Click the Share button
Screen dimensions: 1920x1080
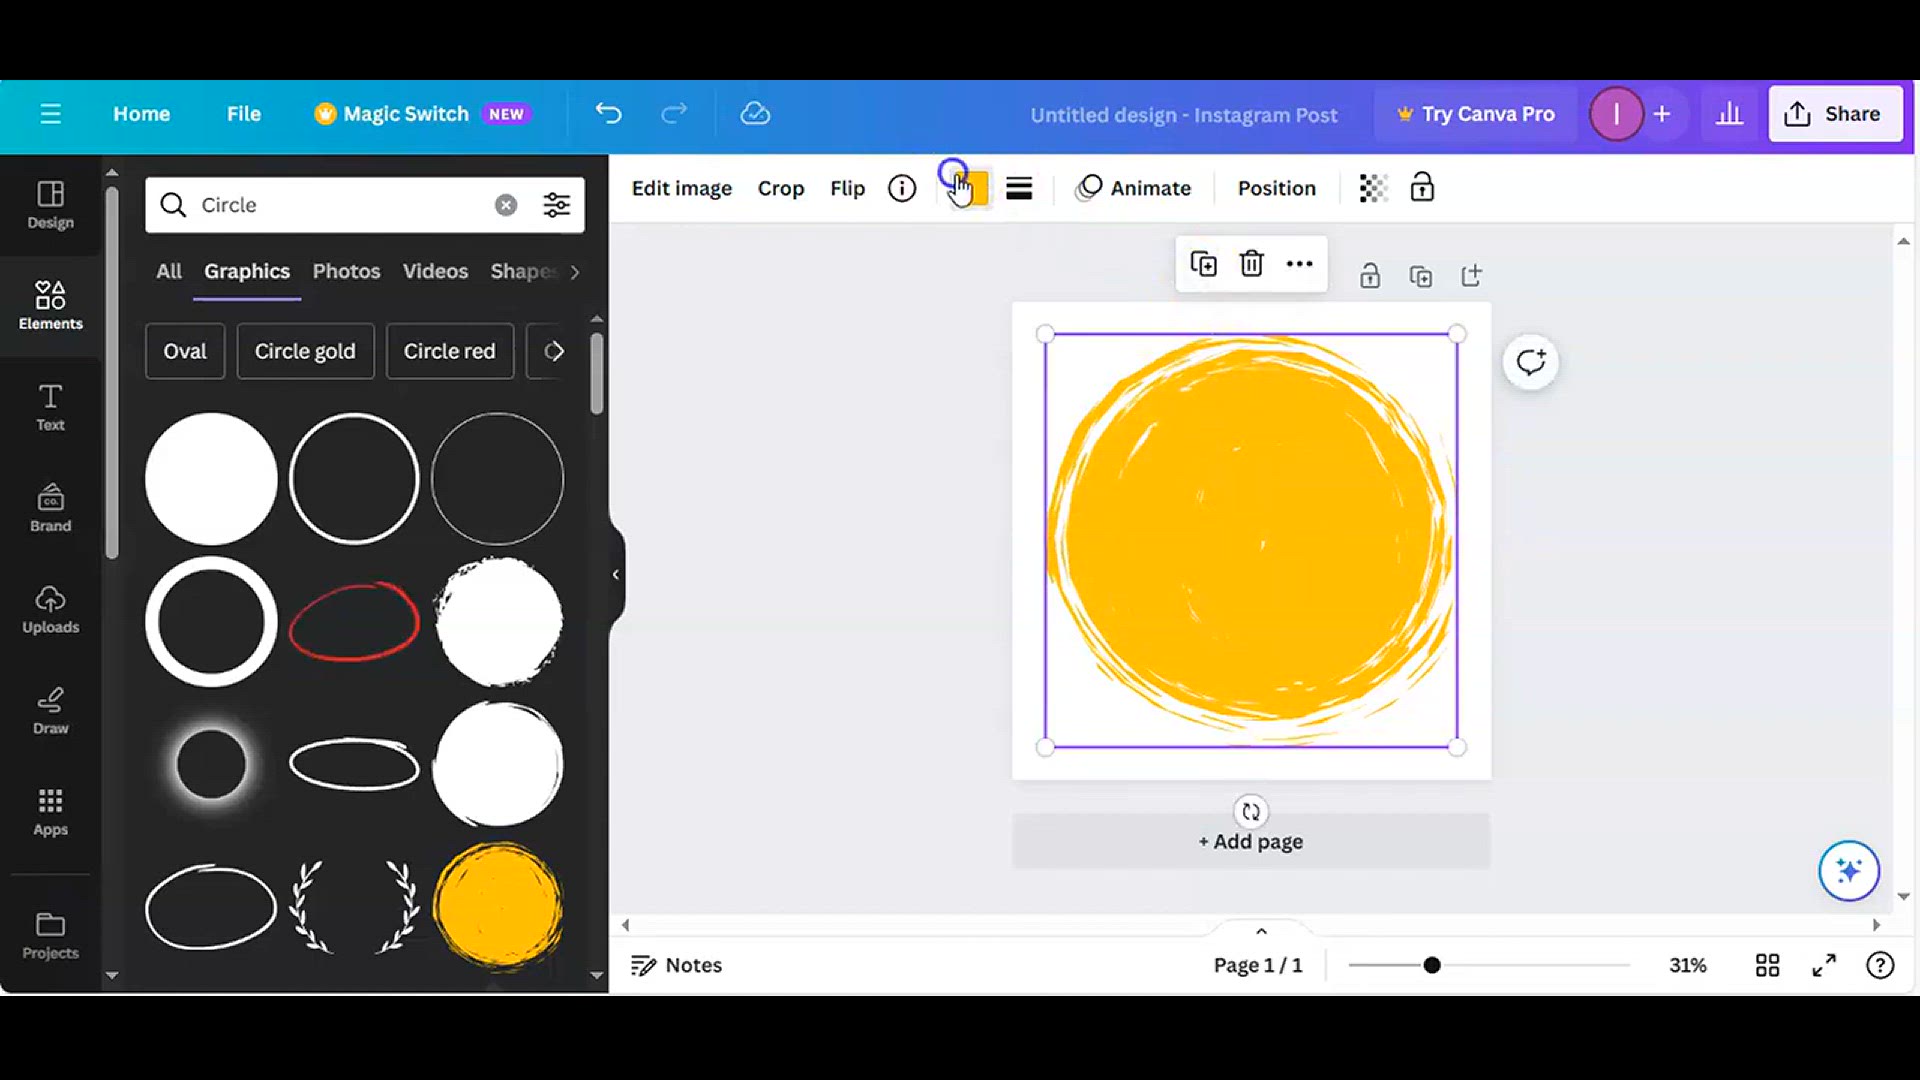(1835, 114)
